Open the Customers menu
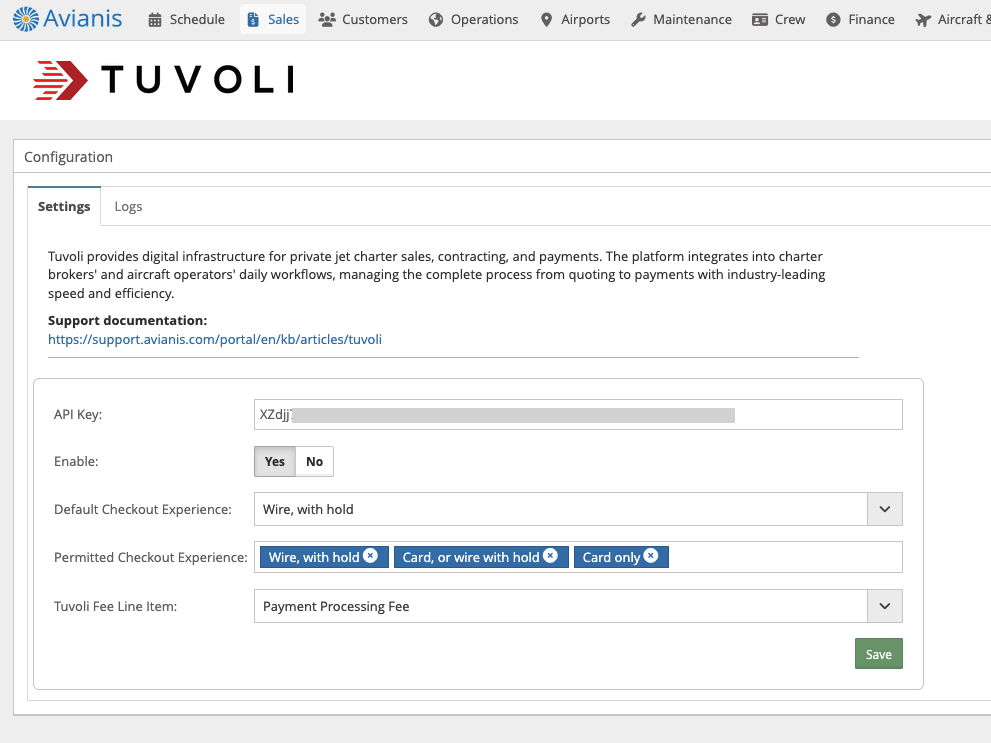This screenshot has height=743, width=991. [363, 20]
